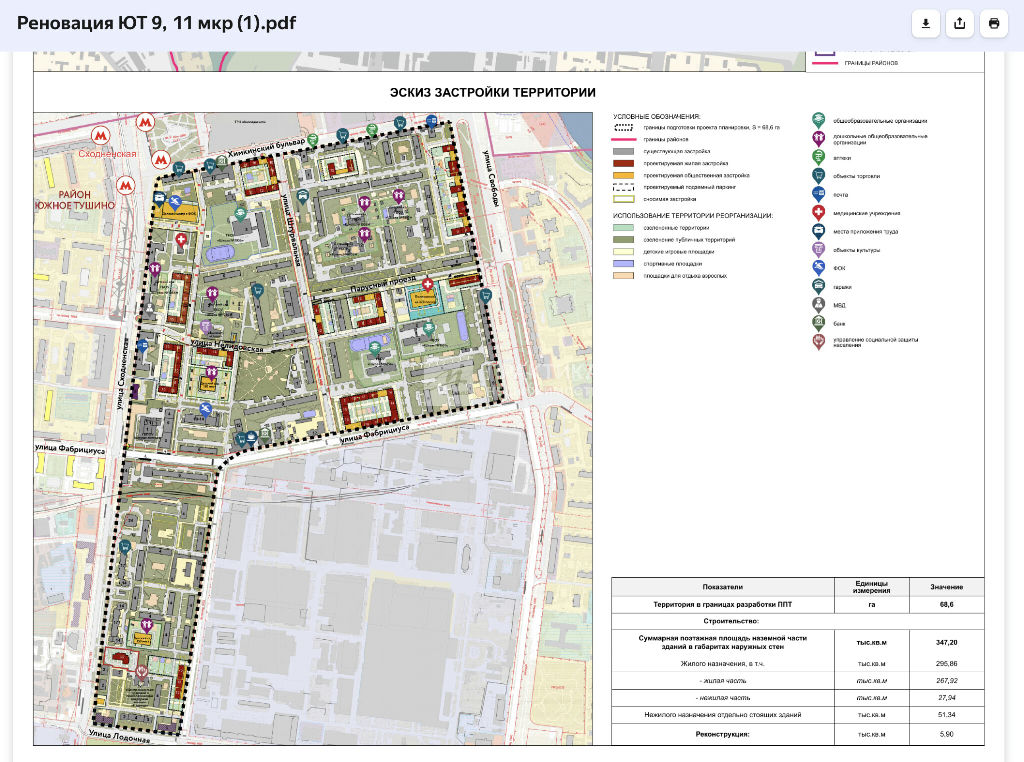Click the dark red residential legend swatch
1024x762 pixels.
point(624,163)
